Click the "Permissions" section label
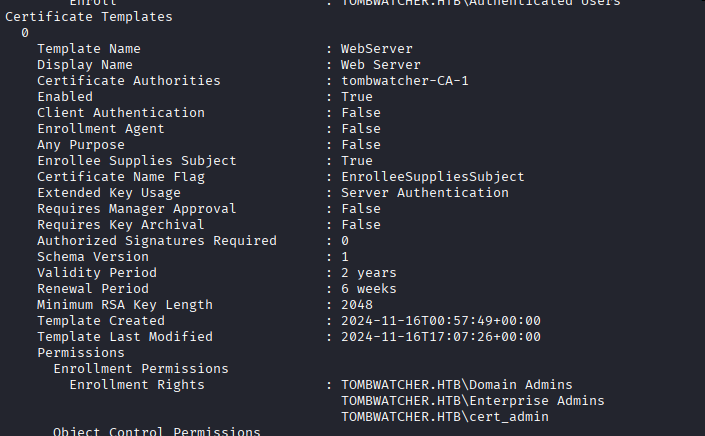Screen dimensions: 705x436 (80, 353)
